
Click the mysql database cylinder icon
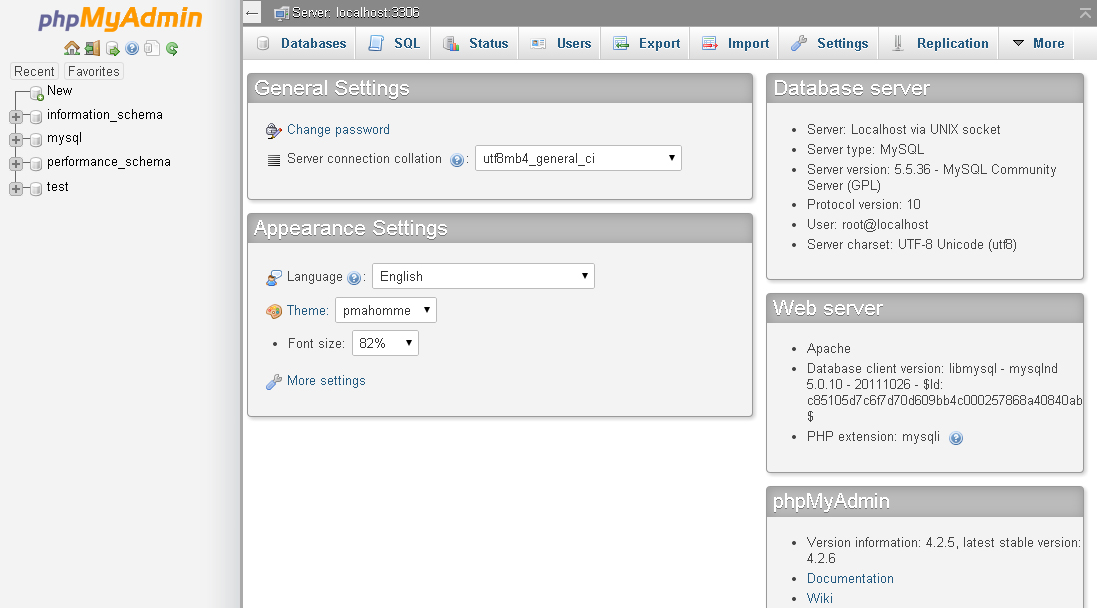tap(36, 140)
